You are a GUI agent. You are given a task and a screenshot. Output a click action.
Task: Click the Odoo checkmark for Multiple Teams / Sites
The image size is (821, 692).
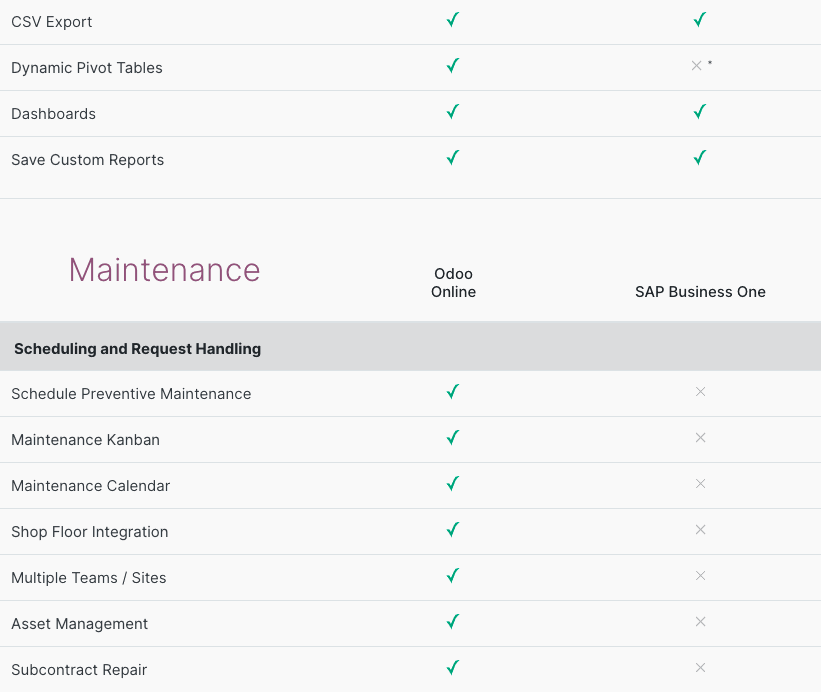(x=453, y=576)
